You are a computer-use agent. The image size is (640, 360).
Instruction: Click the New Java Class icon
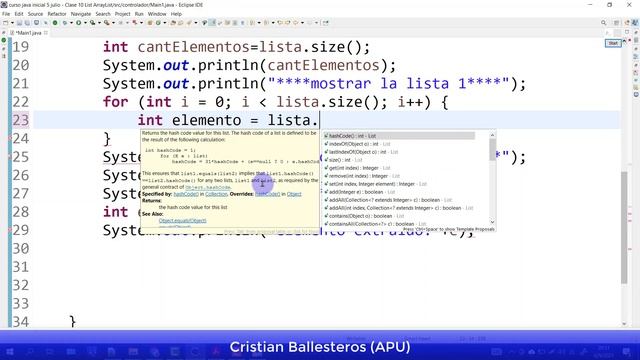tap(158, 23)
